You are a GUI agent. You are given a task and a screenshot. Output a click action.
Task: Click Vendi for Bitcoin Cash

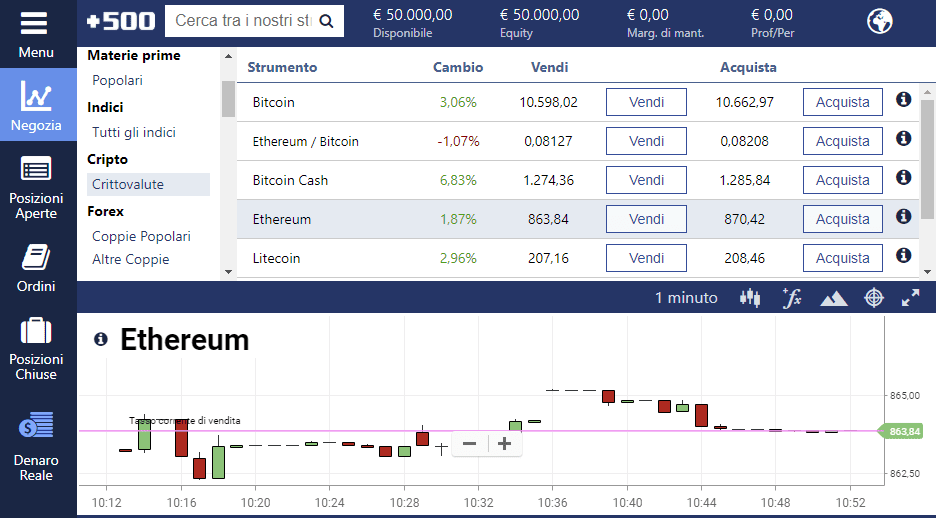(x=646, y=180)
